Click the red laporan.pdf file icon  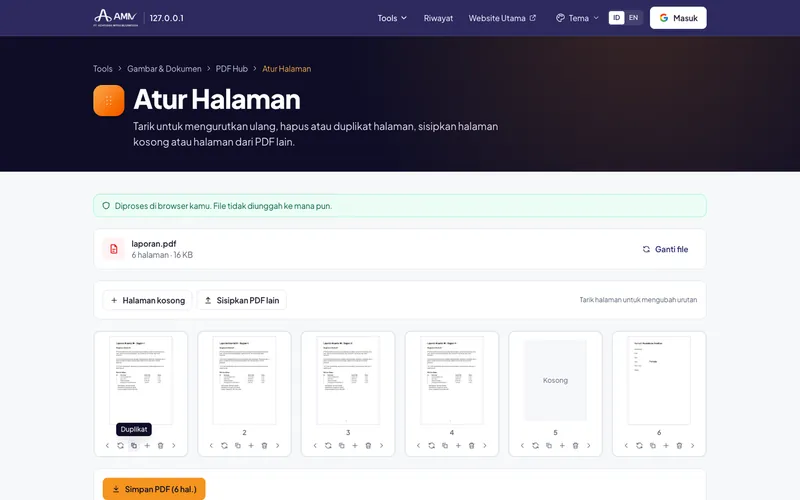(x=114, y=249)
